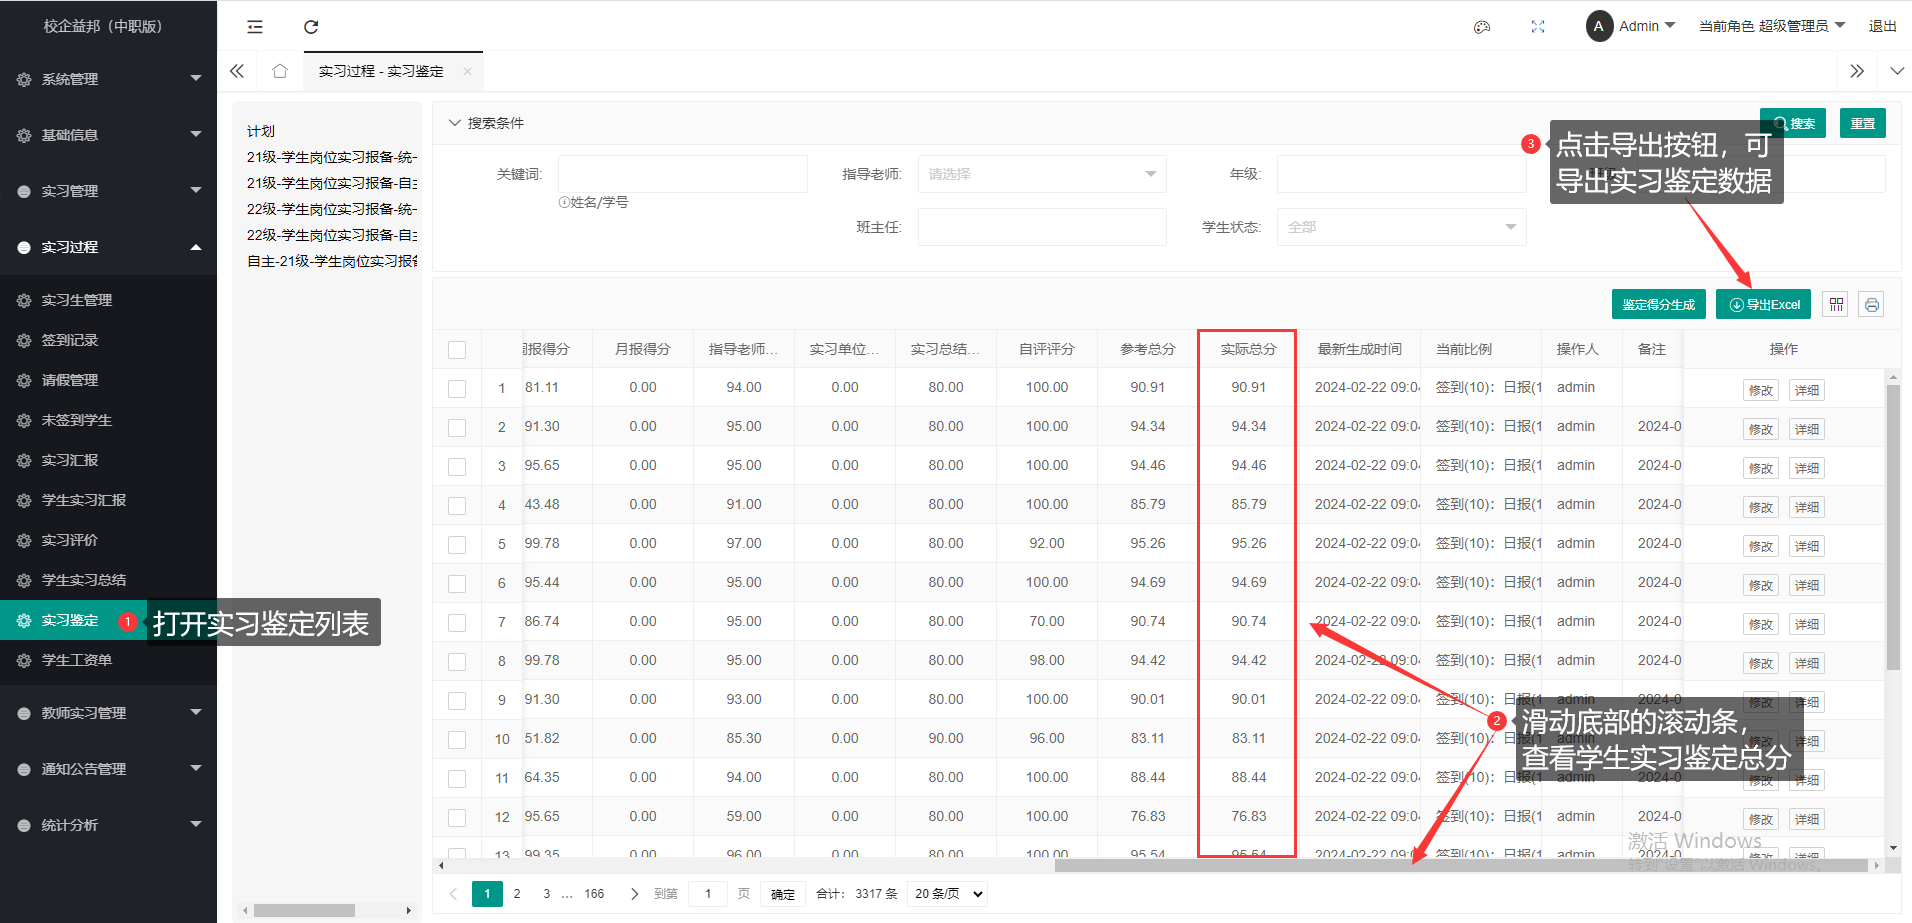
Task: Click the page refresh icon
Action: pyautogui.click(x=311, y=27)
